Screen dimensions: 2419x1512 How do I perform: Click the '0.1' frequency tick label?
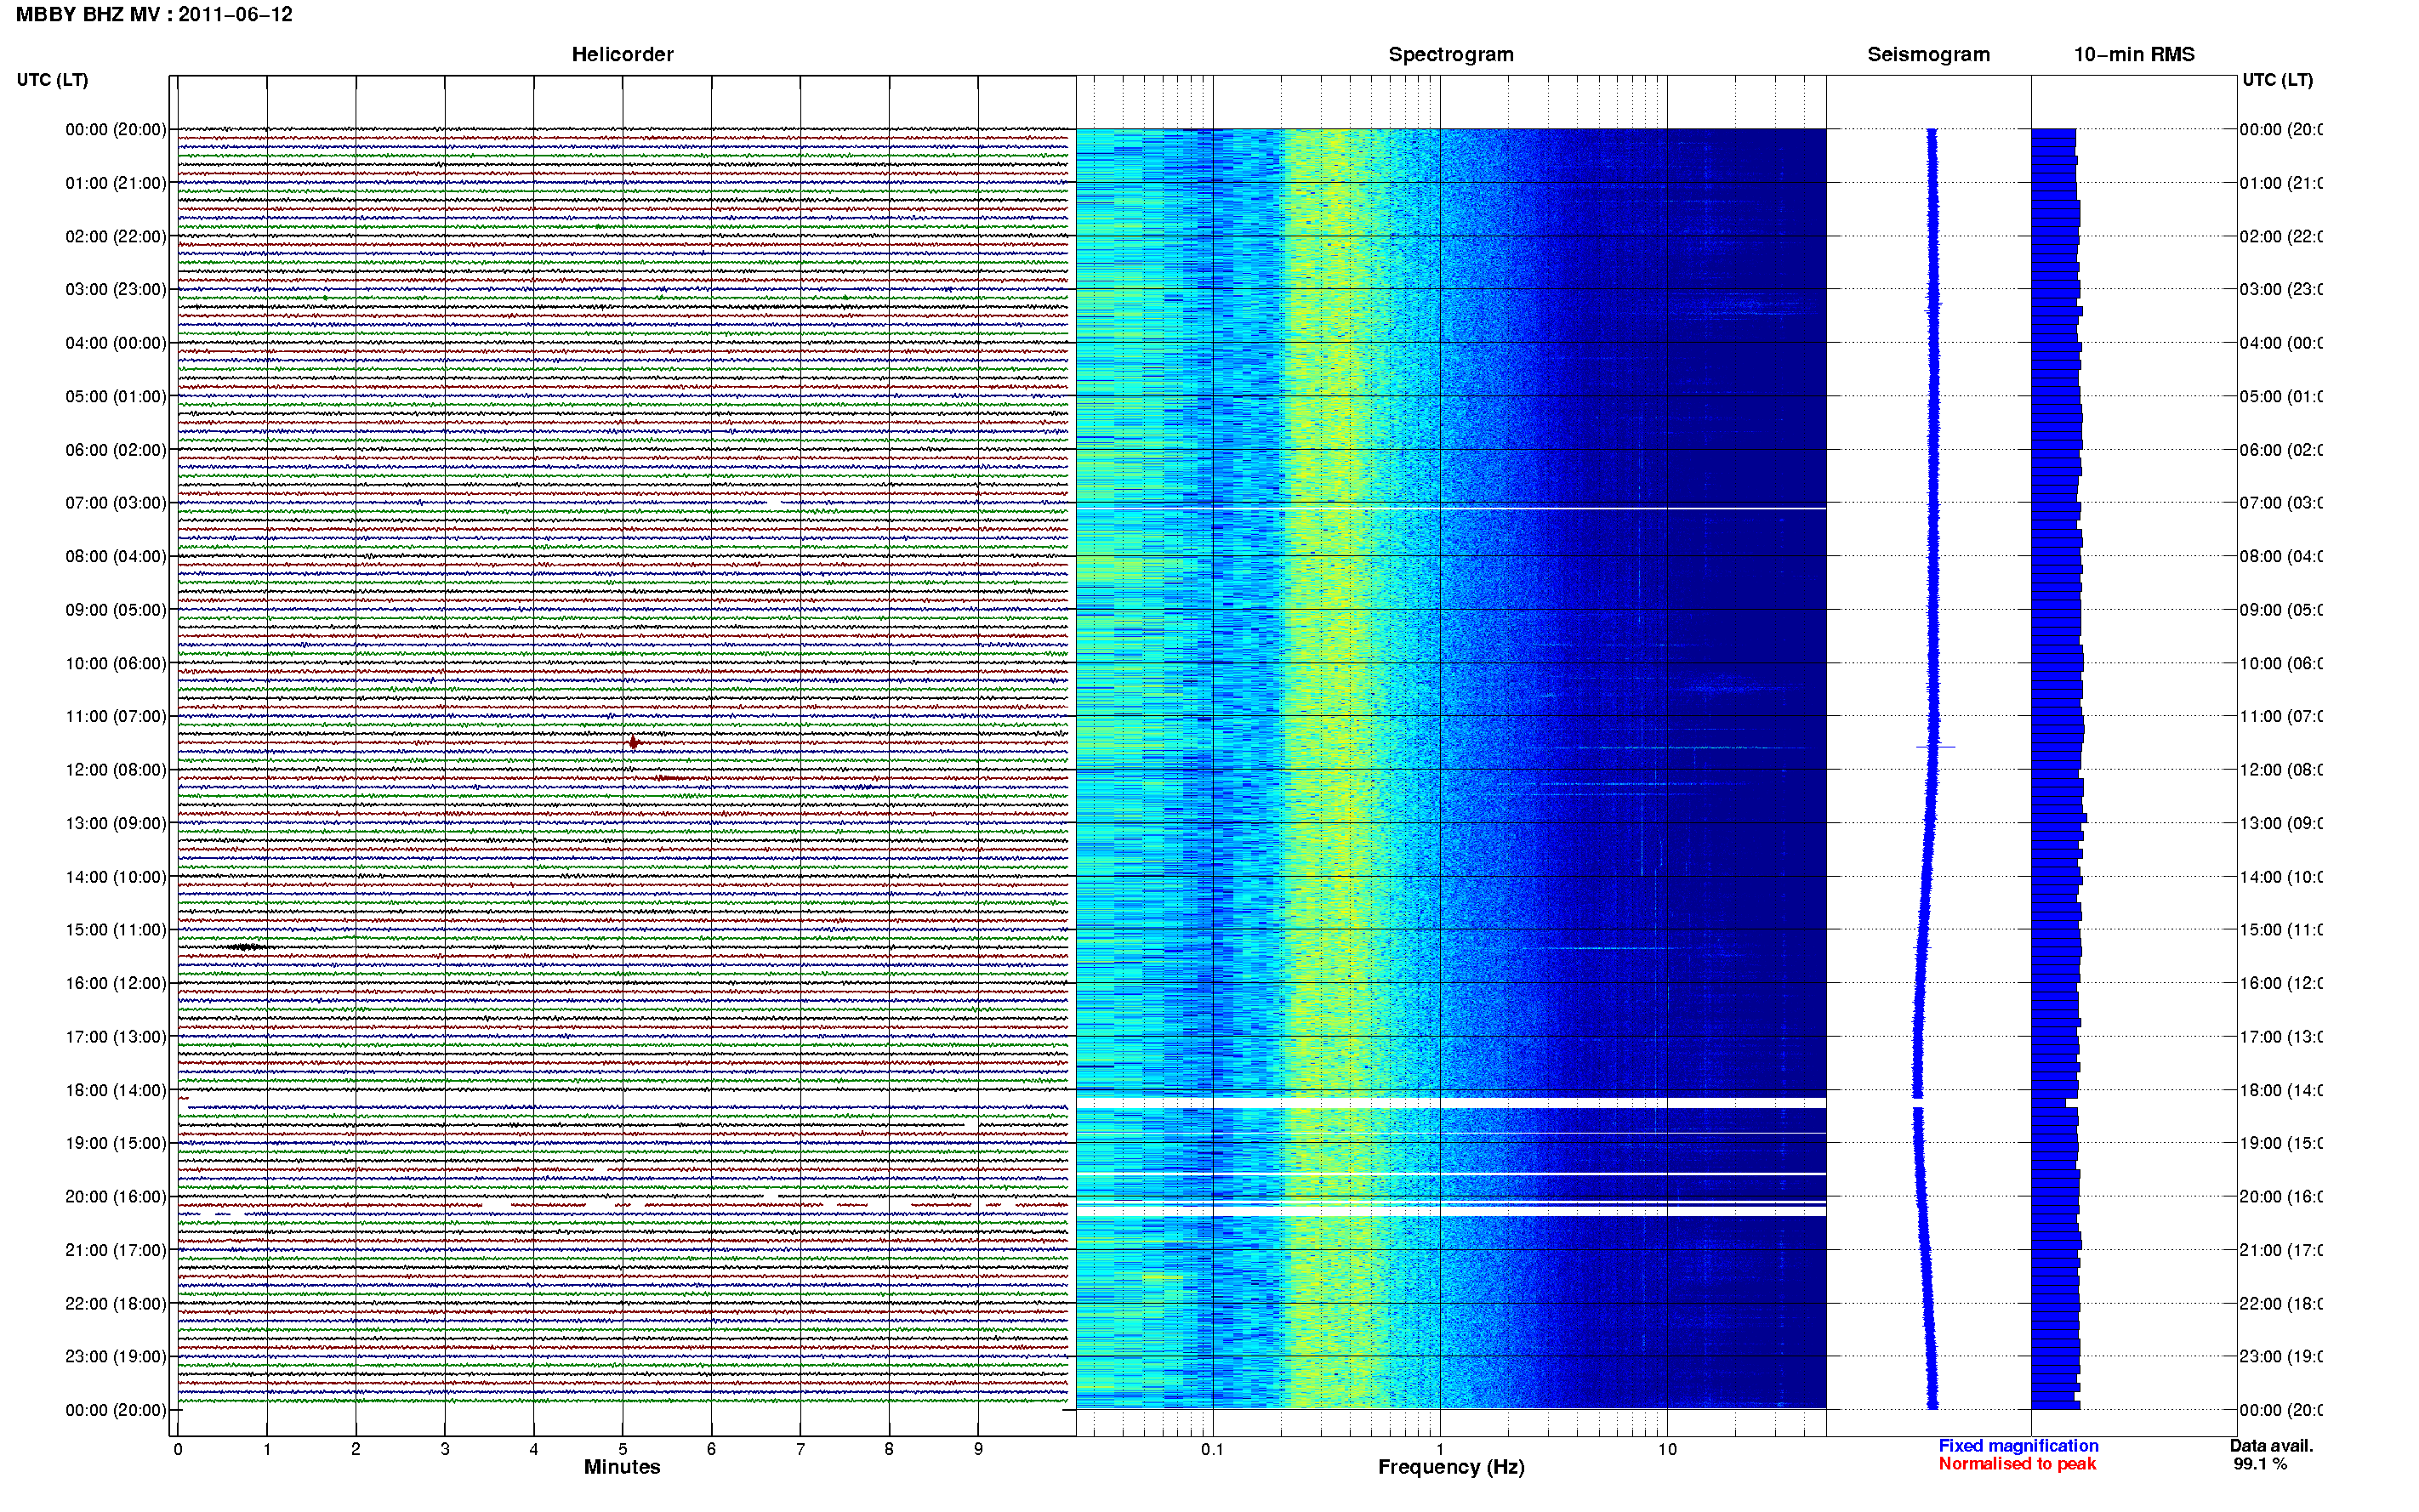pos(1212,1450)
